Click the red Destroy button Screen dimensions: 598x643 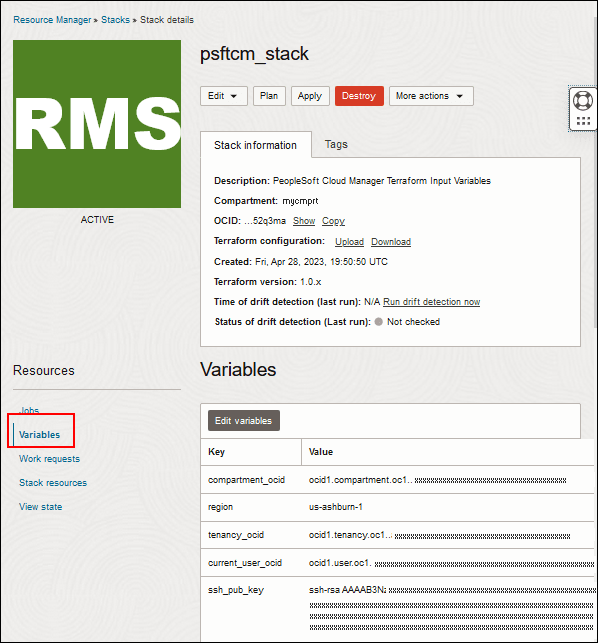tap(359, 96)
